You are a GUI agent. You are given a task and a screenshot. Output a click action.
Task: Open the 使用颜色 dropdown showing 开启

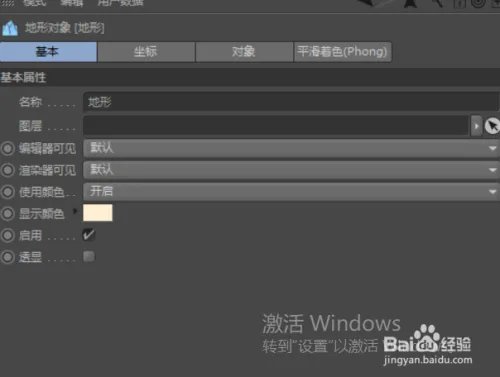click(x=291, y=191)
